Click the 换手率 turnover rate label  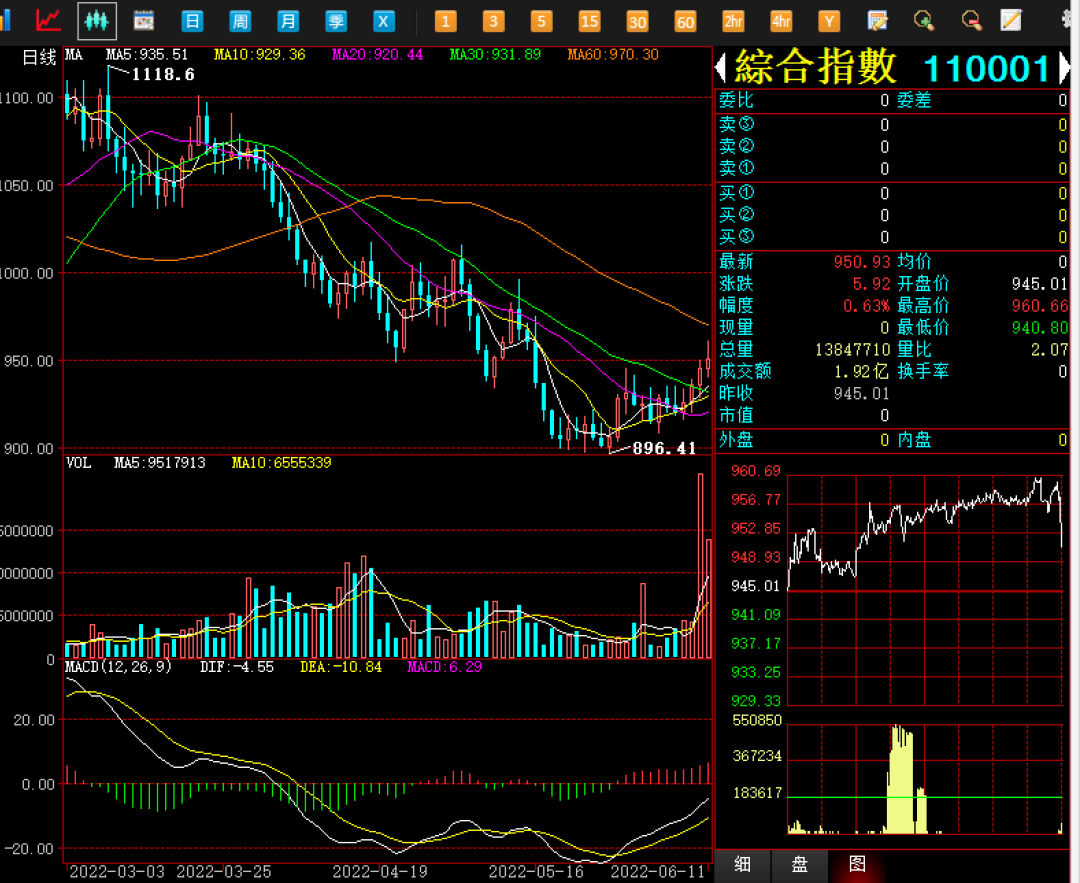click(923, 371)
